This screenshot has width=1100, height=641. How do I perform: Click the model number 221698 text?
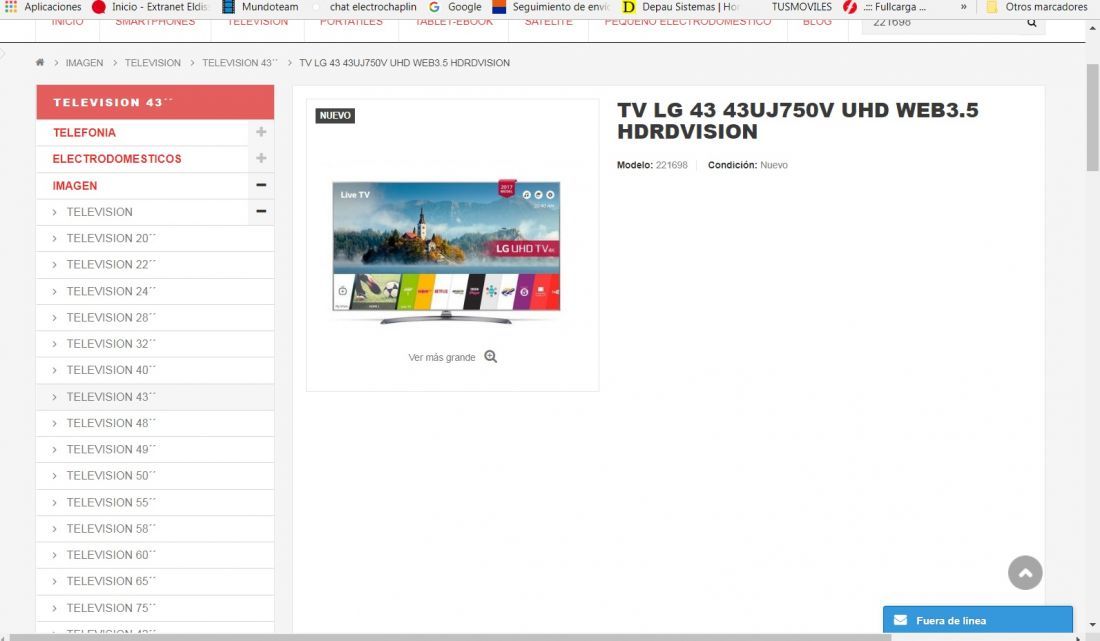[671, 165]
